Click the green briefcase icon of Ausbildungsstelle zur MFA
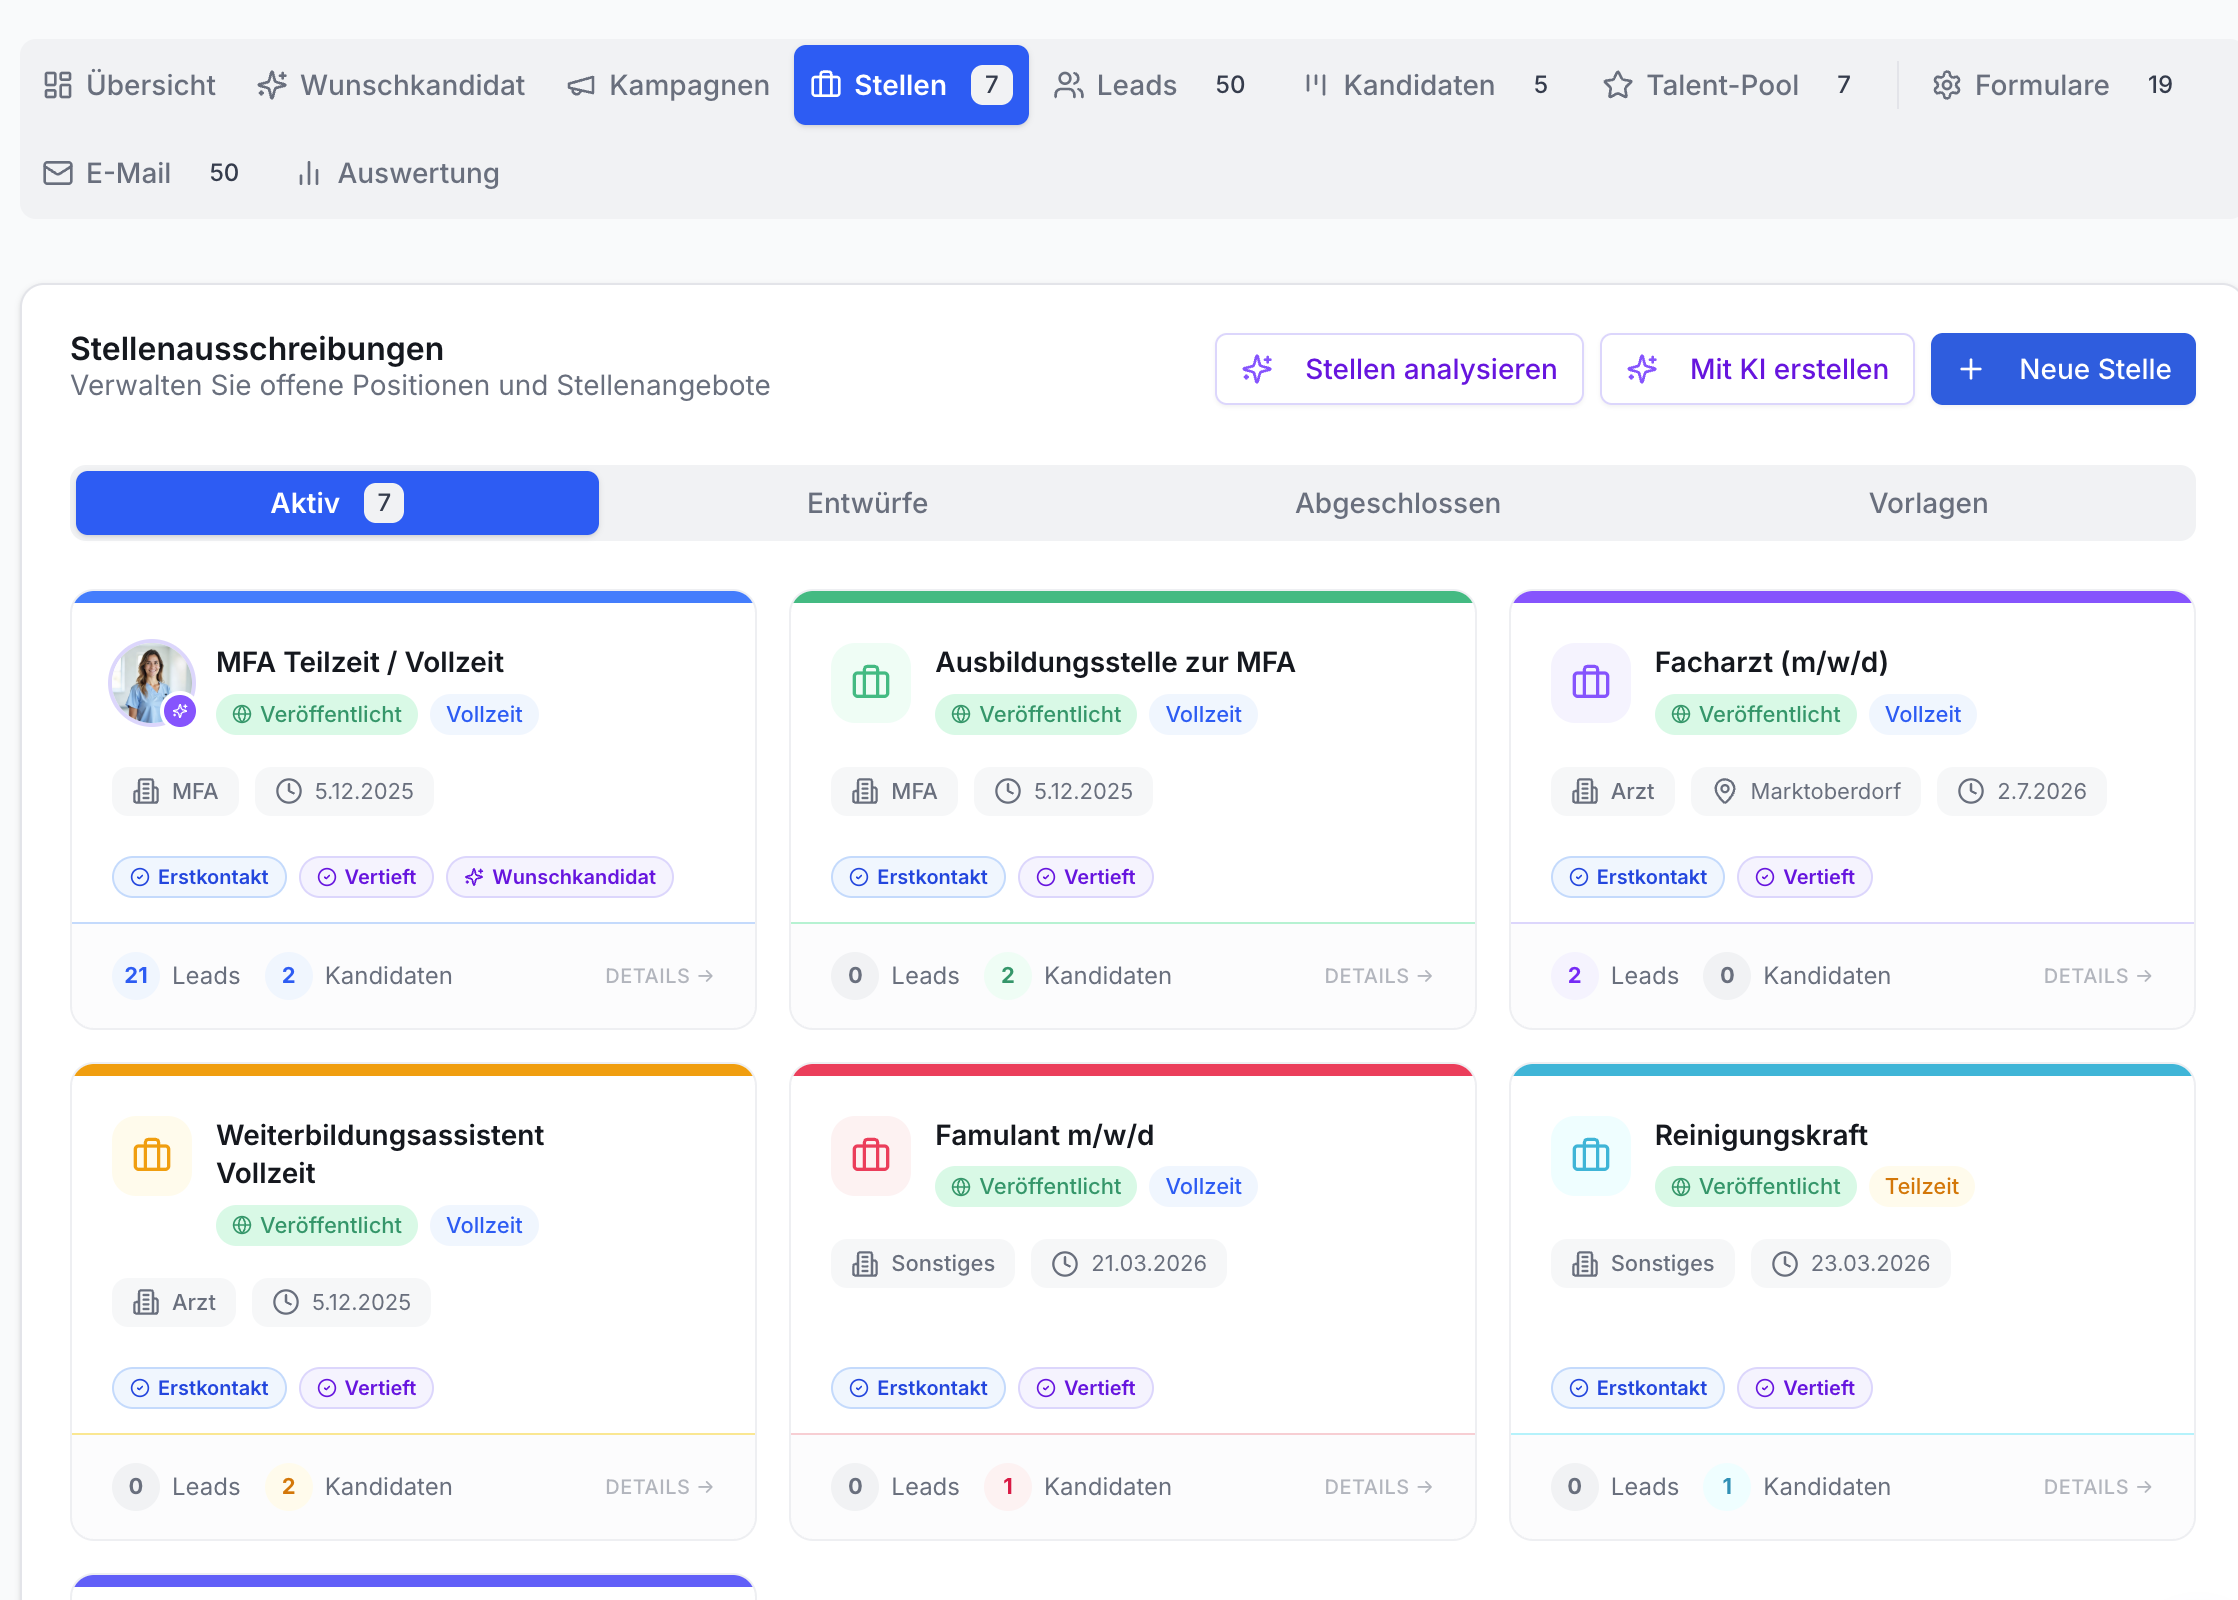This screenshot has height=1600, width=2238. pyautogui.click(x=871, y=683)
